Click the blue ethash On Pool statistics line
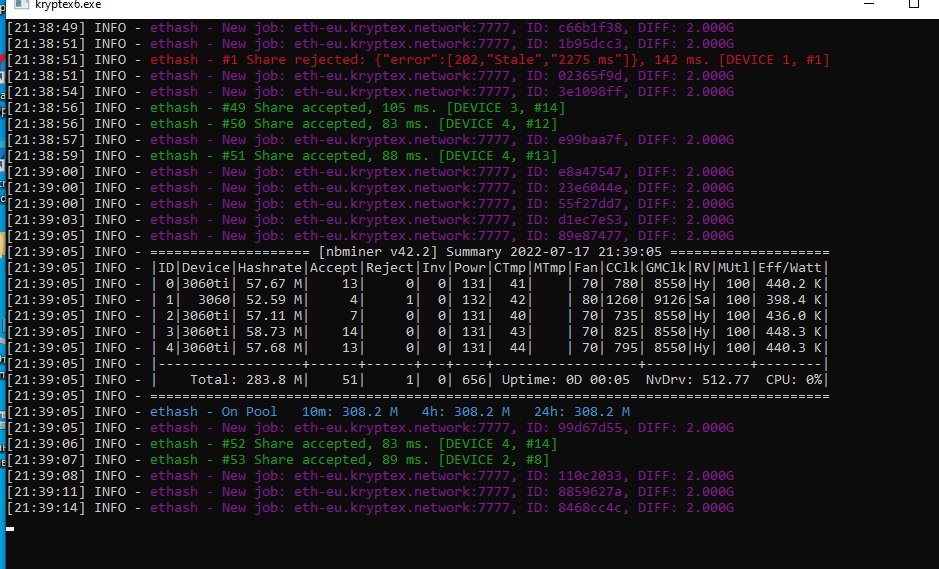 coord(390,412)
